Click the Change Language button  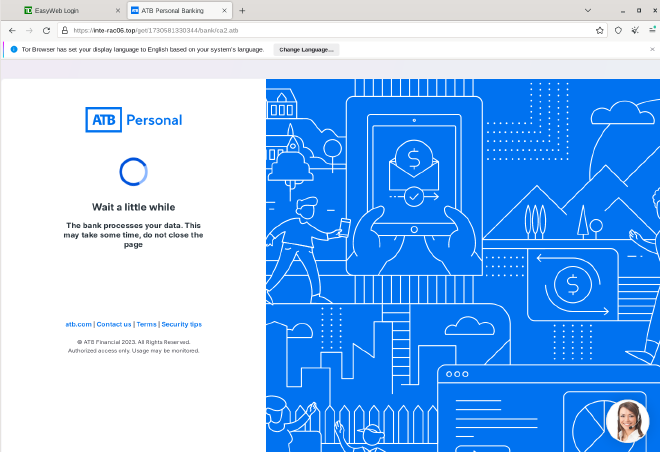(x=306, y=50)
